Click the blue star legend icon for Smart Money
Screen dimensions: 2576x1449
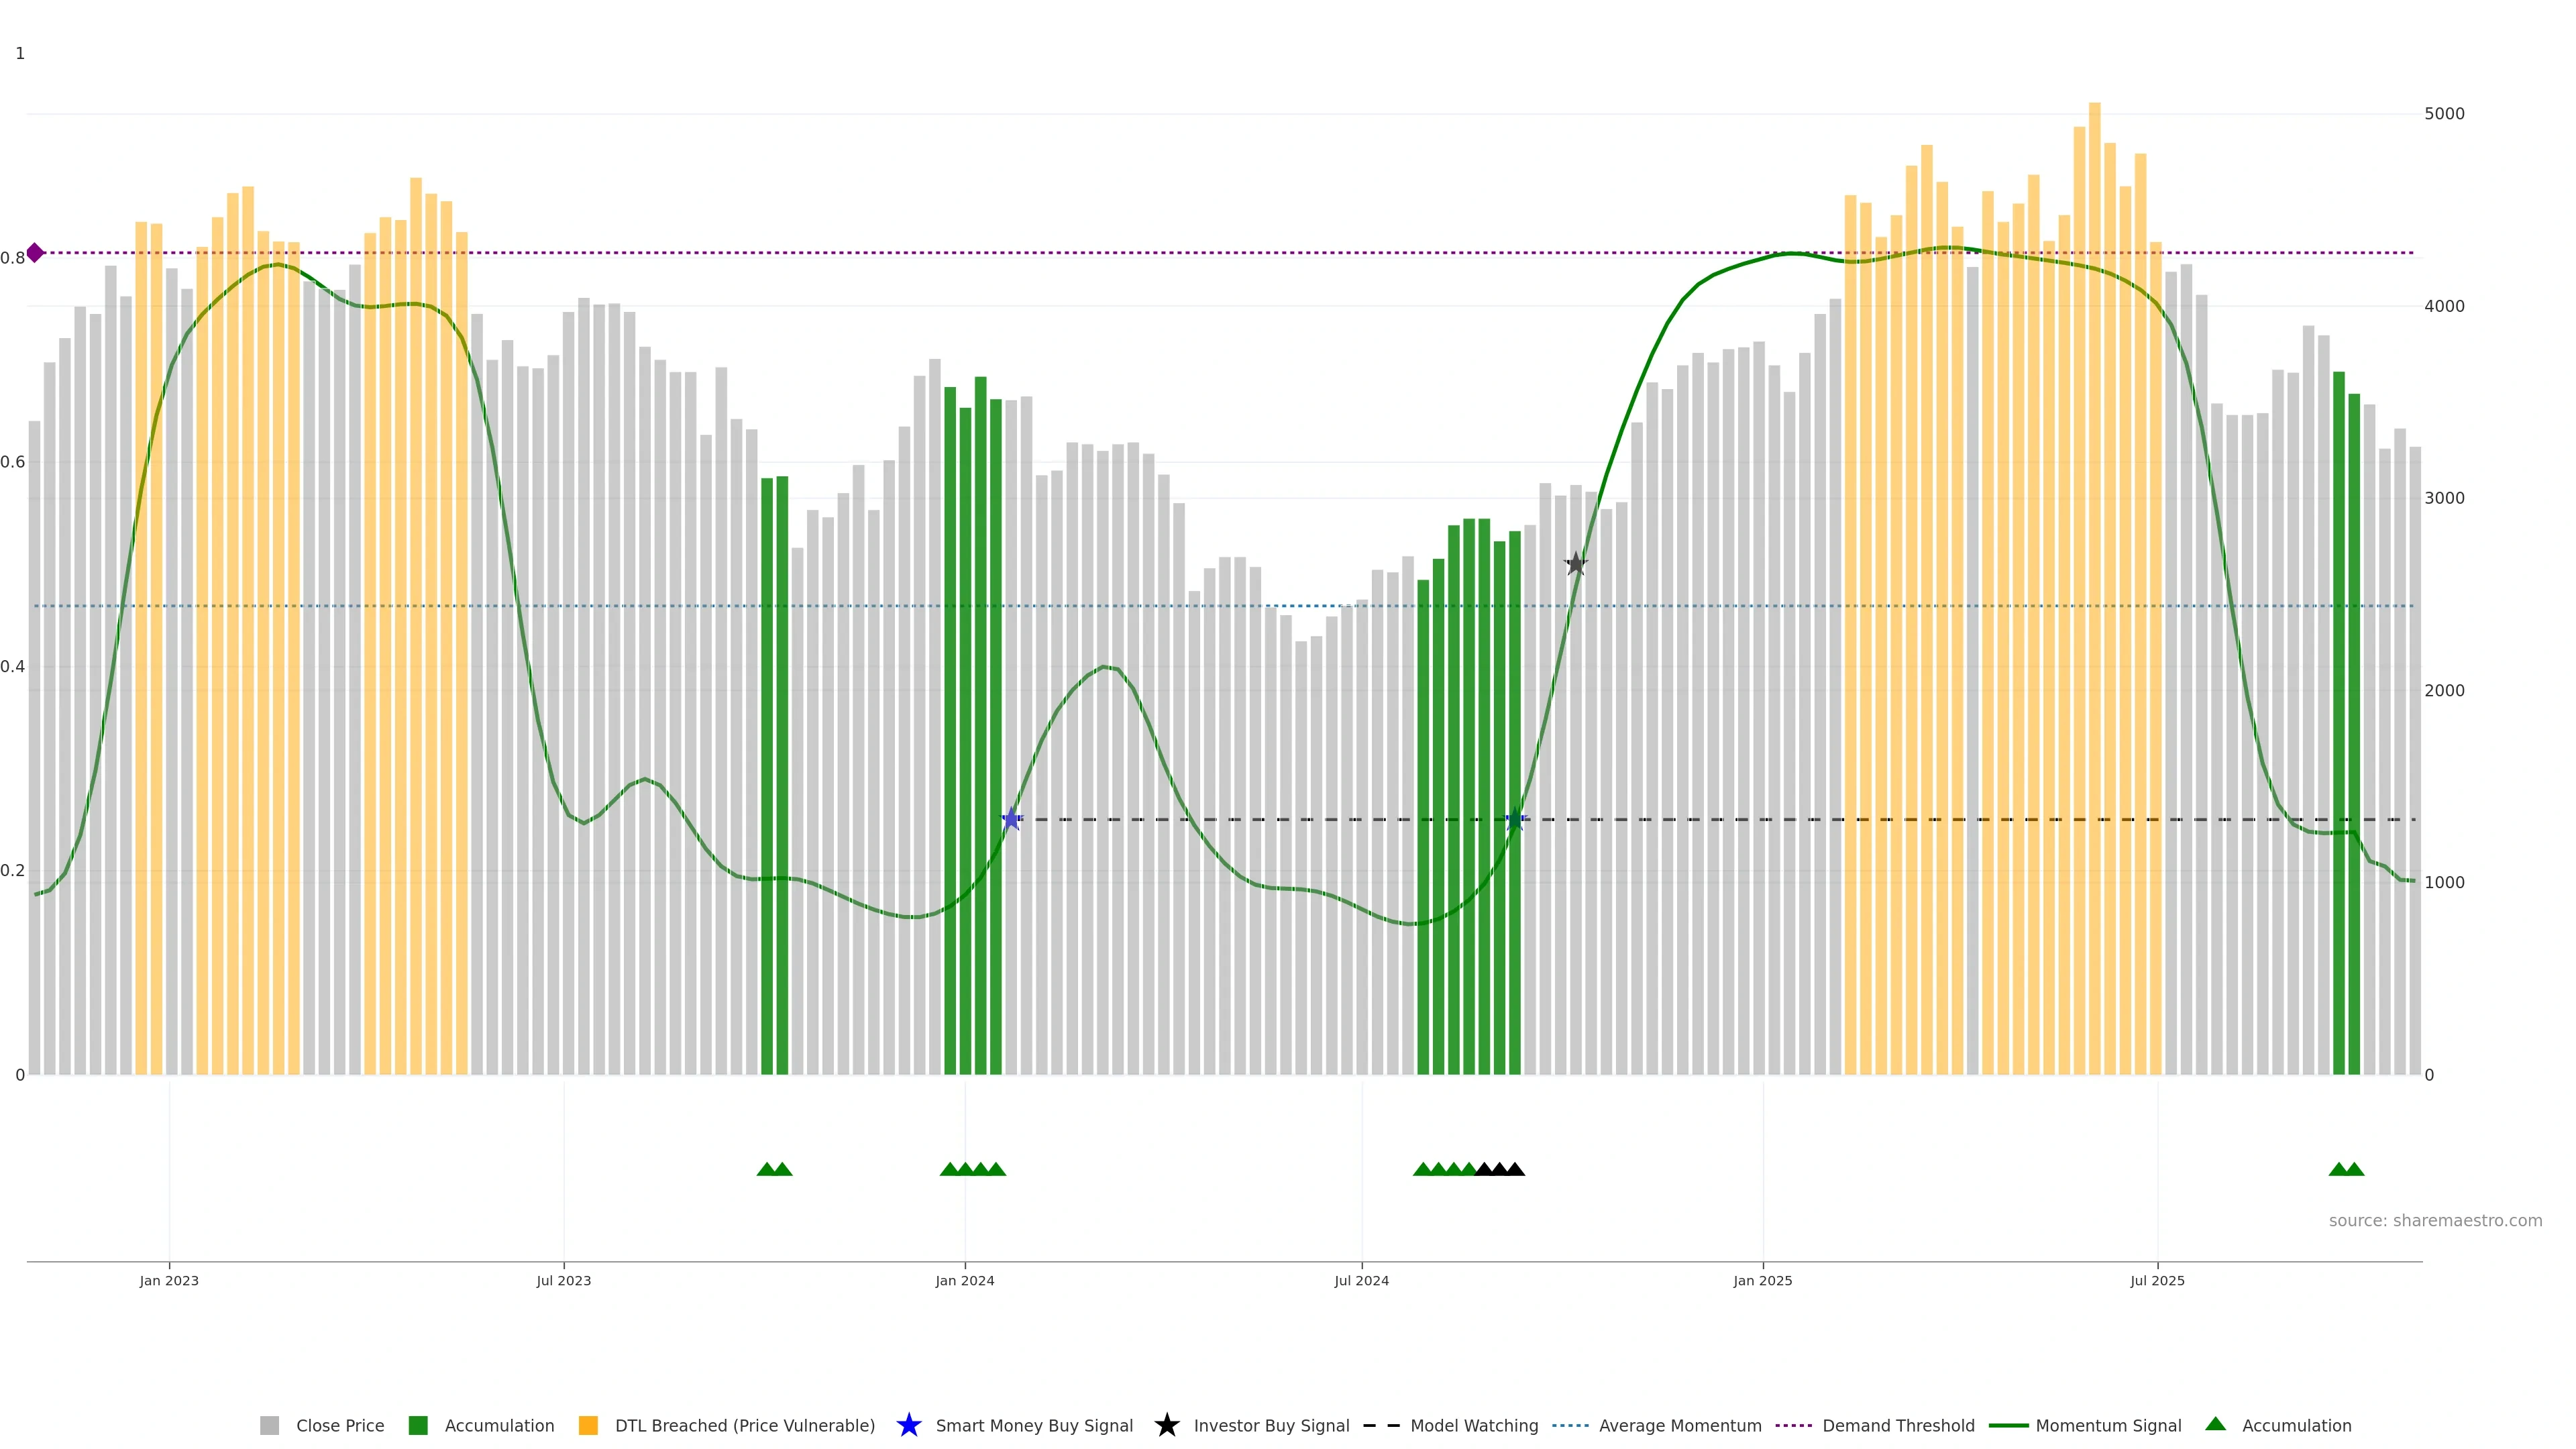tap(909, 1426)
